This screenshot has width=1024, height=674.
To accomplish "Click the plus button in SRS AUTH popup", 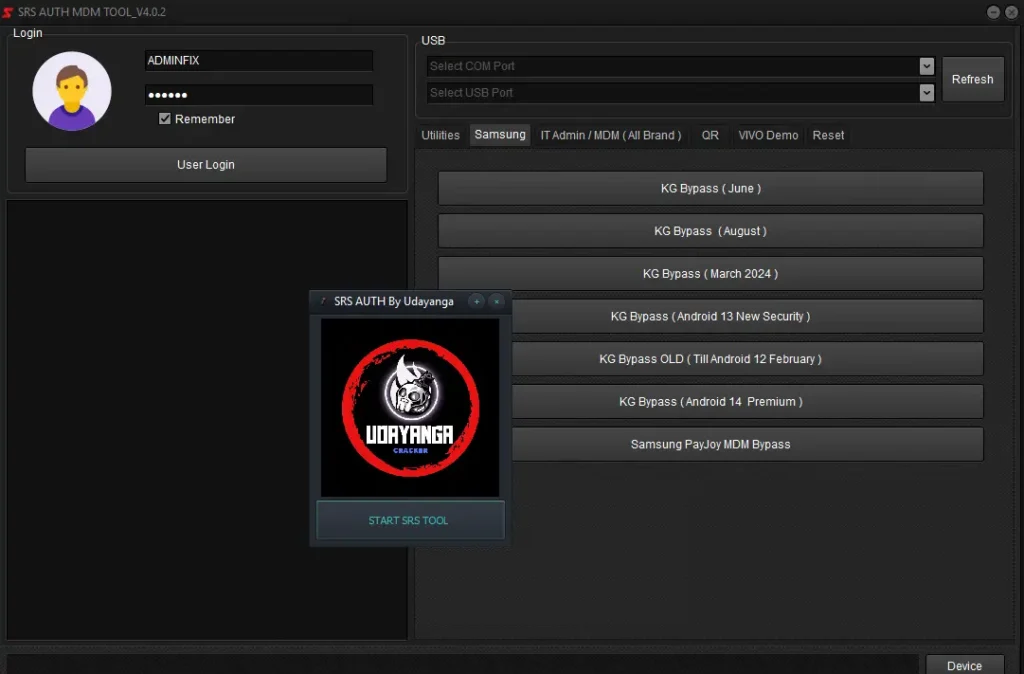I will tap(477, 301).
